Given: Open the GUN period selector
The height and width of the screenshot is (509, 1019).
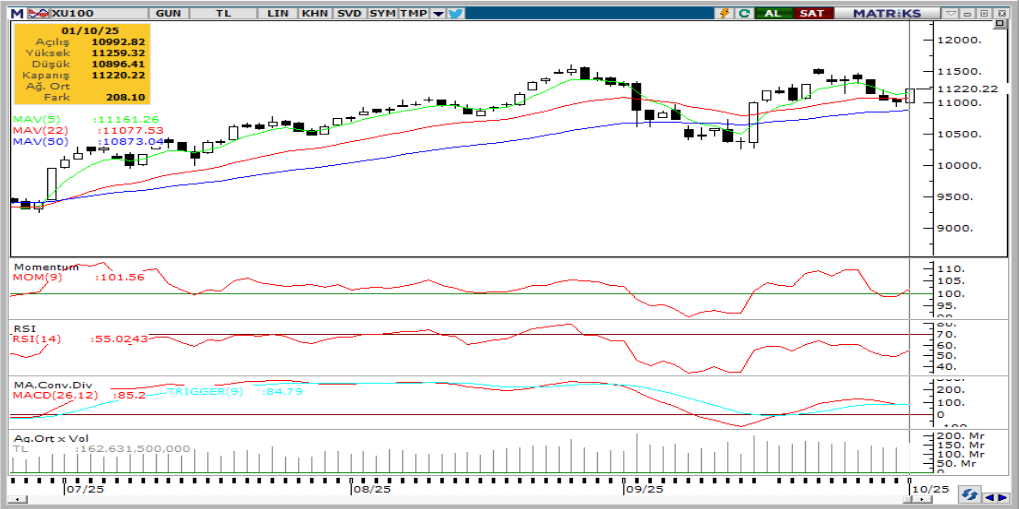Looking at the screenshot, I should pyautogui.click(x=169, y=13).
